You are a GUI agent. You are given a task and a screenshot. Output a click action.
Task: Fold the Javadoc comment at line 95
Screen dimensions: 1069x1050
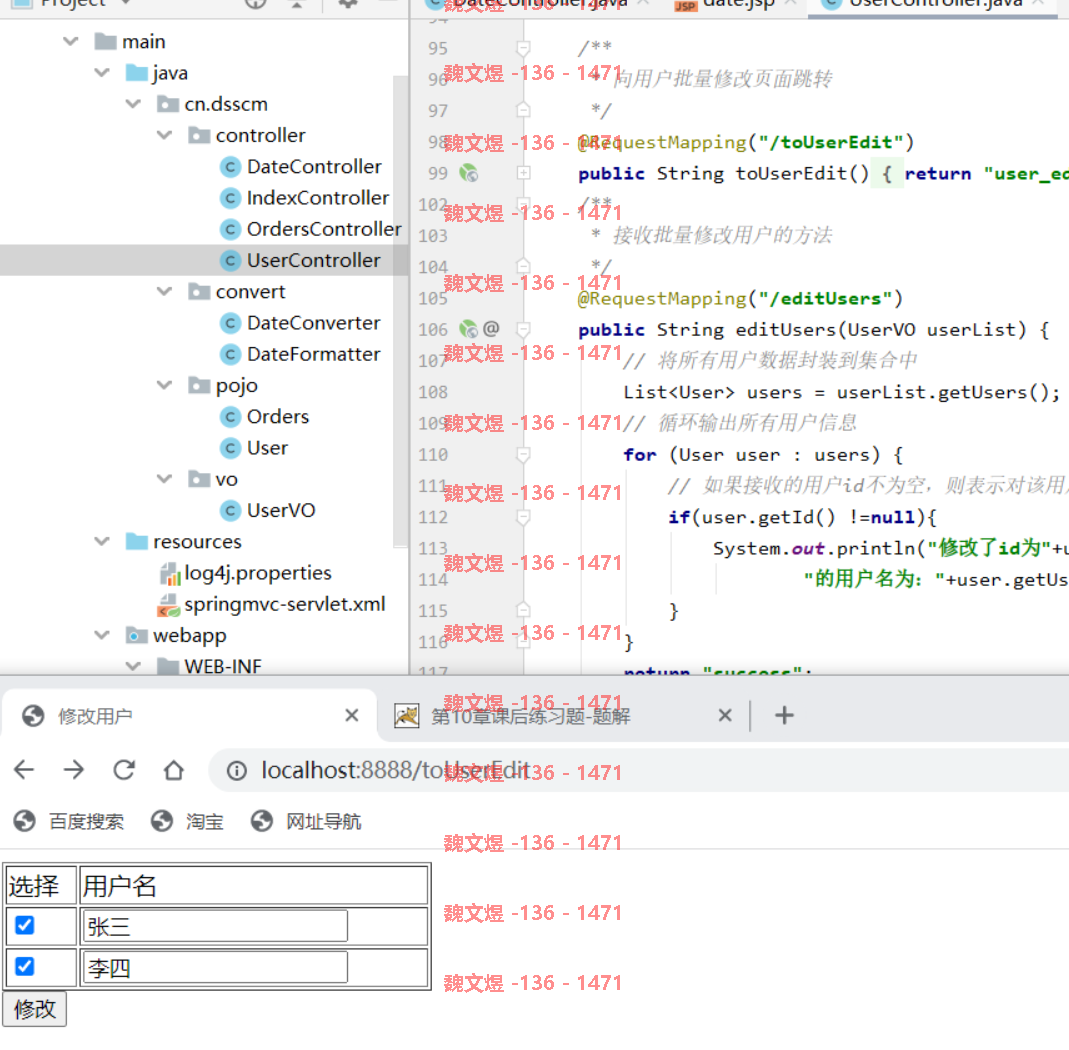[x=524, y=48]
